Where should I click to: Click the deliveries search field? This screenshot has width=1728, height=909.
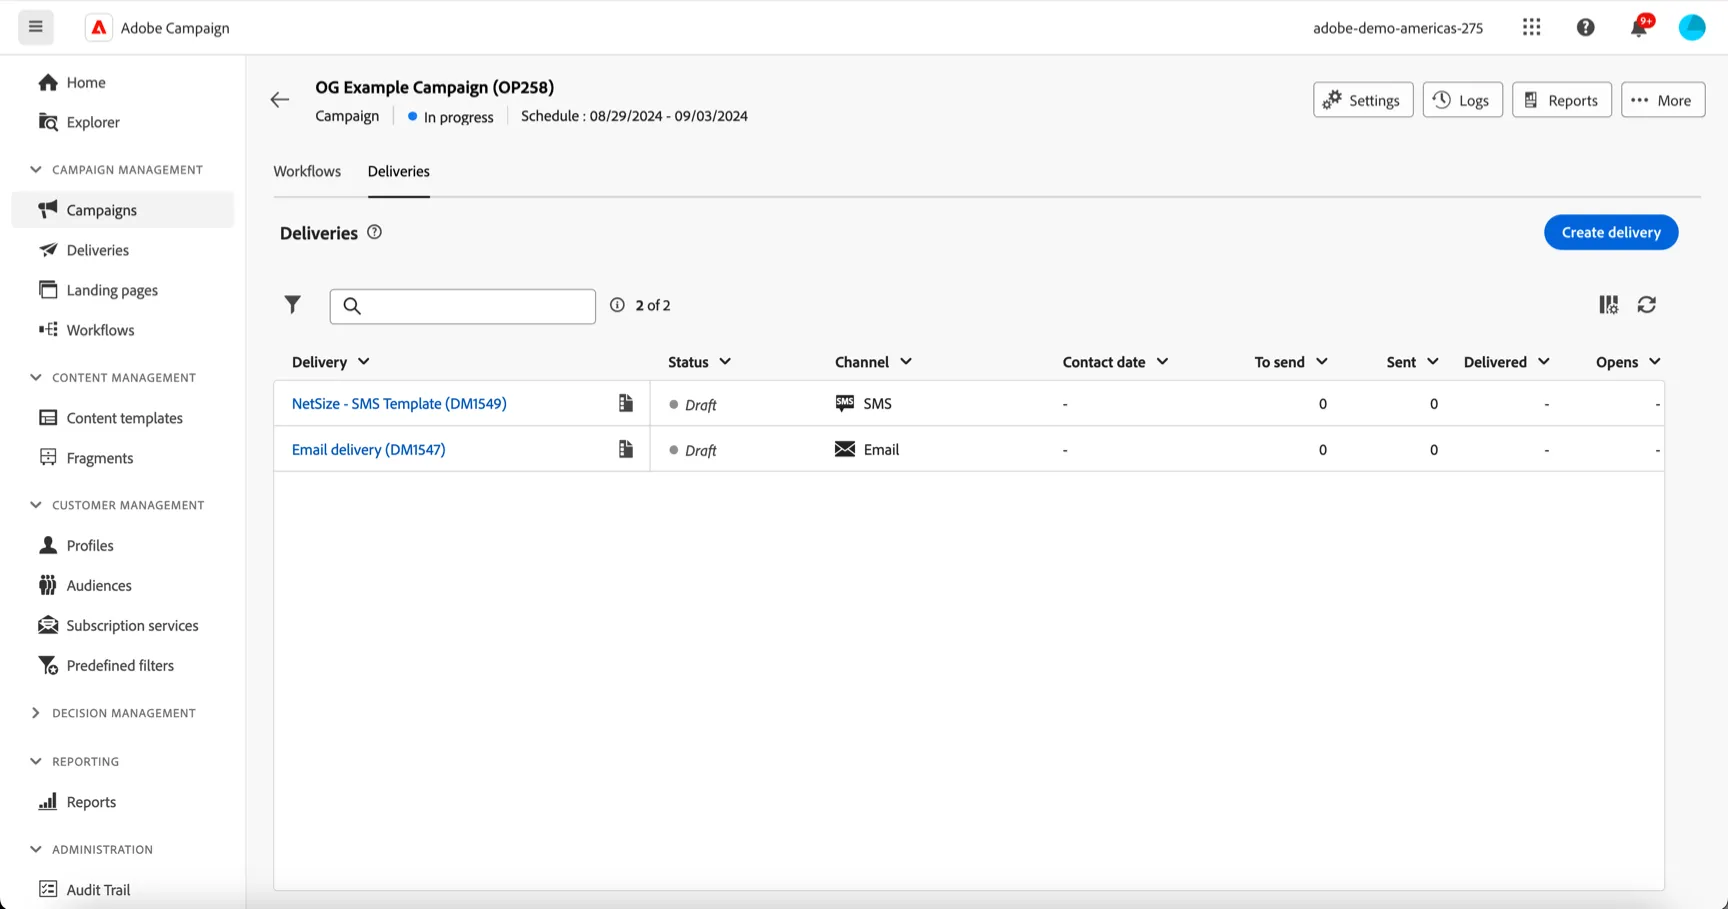[x=463, y=306]
